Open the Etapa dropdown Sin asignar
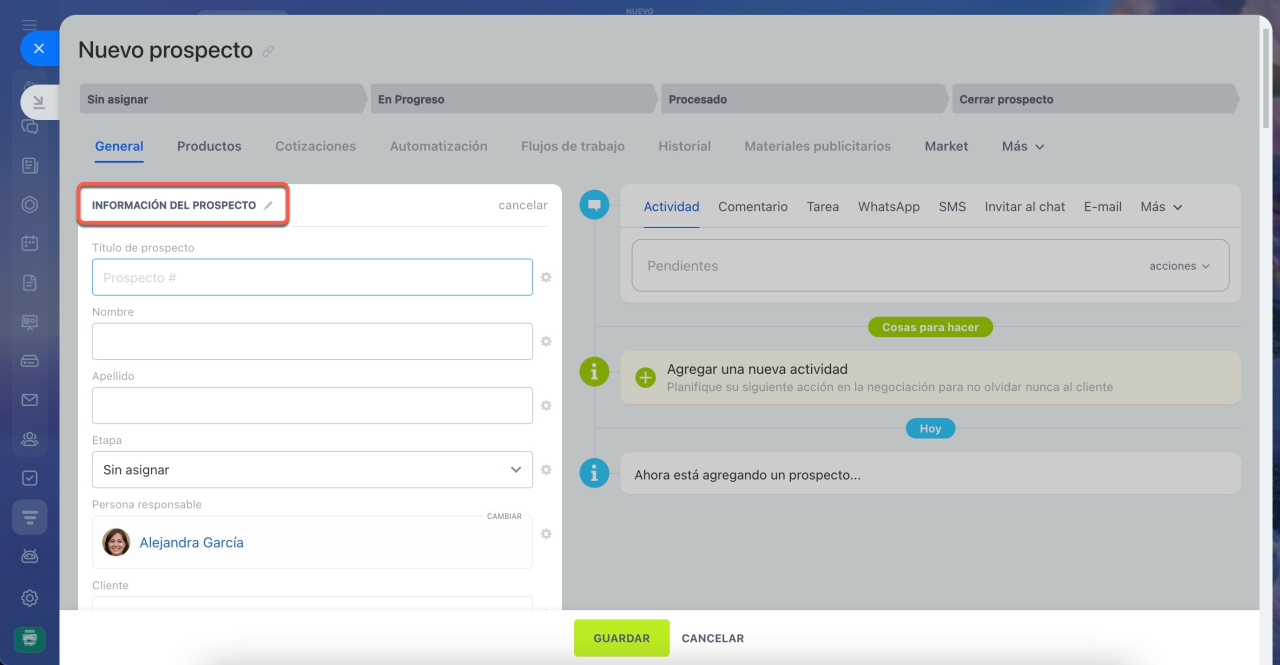 (312, 469)
